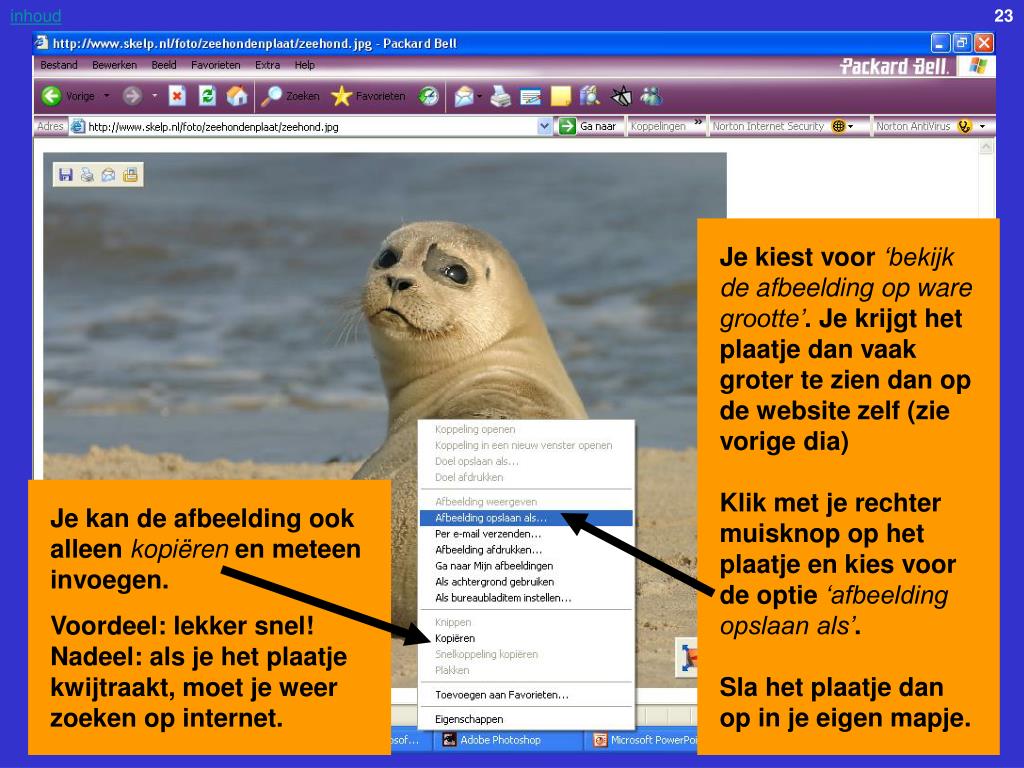
Task: Switch to Adobe Photoshop taskbar button
Action: click(507, 740)
